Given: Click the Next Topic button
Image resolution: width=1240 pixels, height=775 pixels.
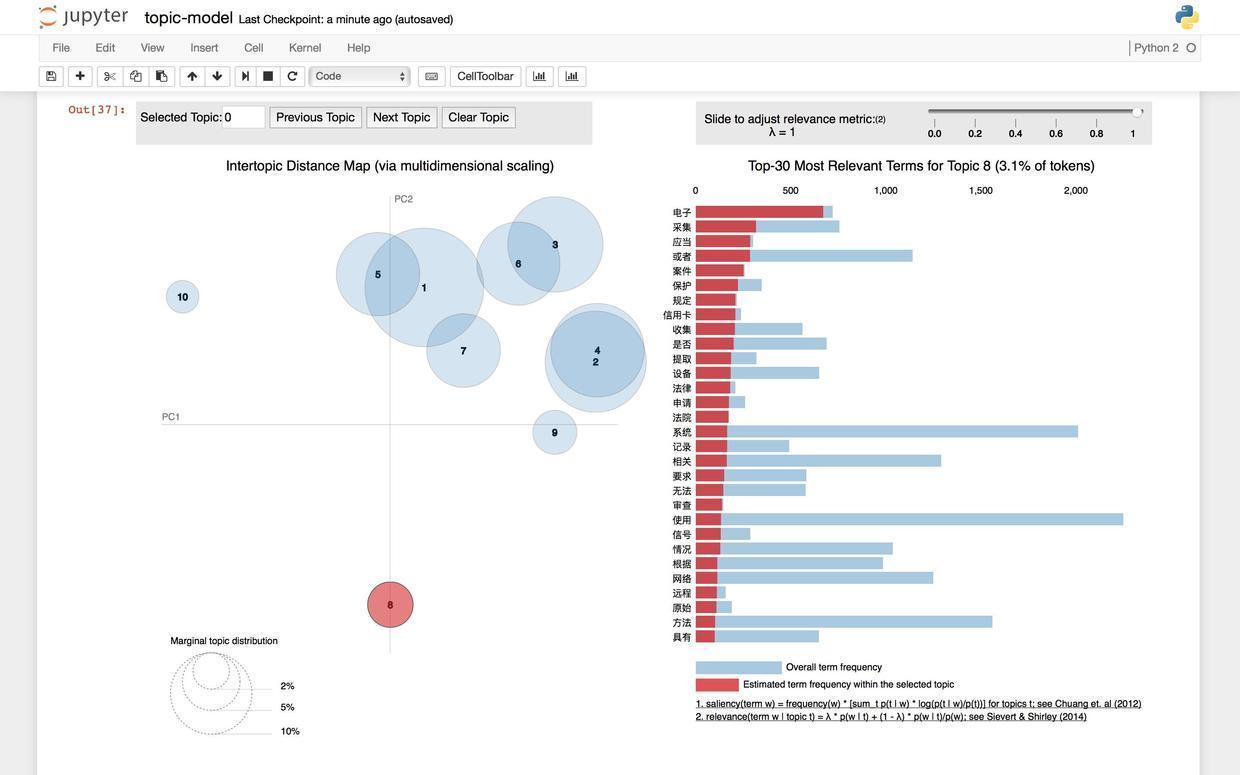Looking at the screenshot, I should 401,117.
